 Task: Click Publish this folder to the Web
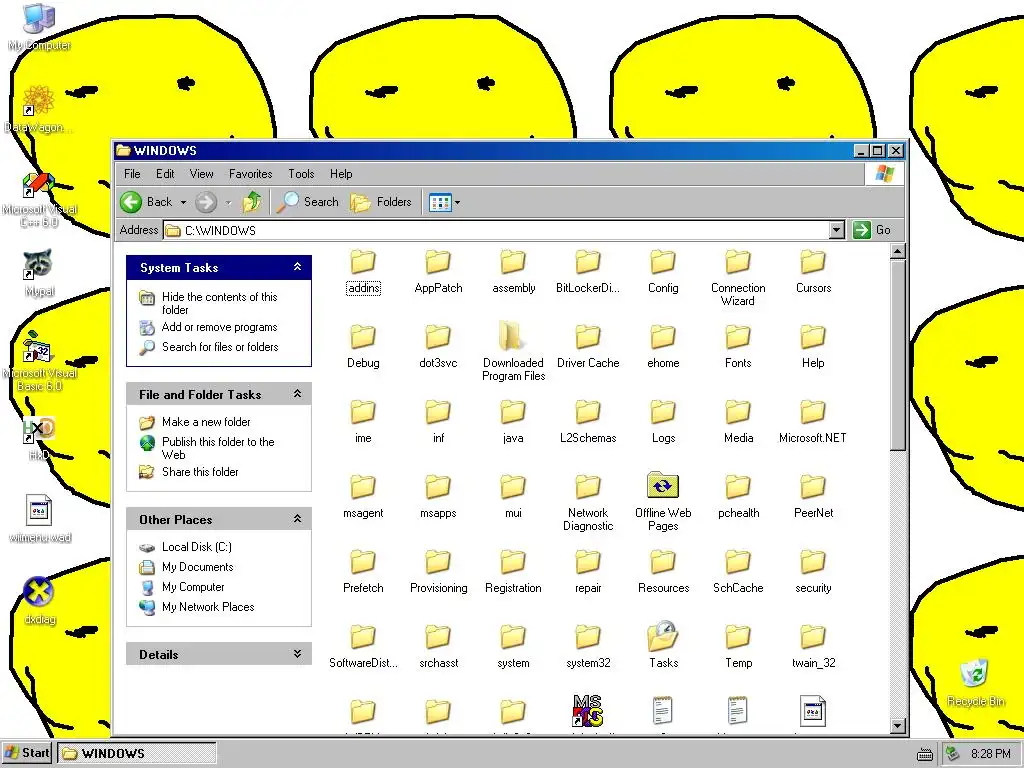coord(218,448)
